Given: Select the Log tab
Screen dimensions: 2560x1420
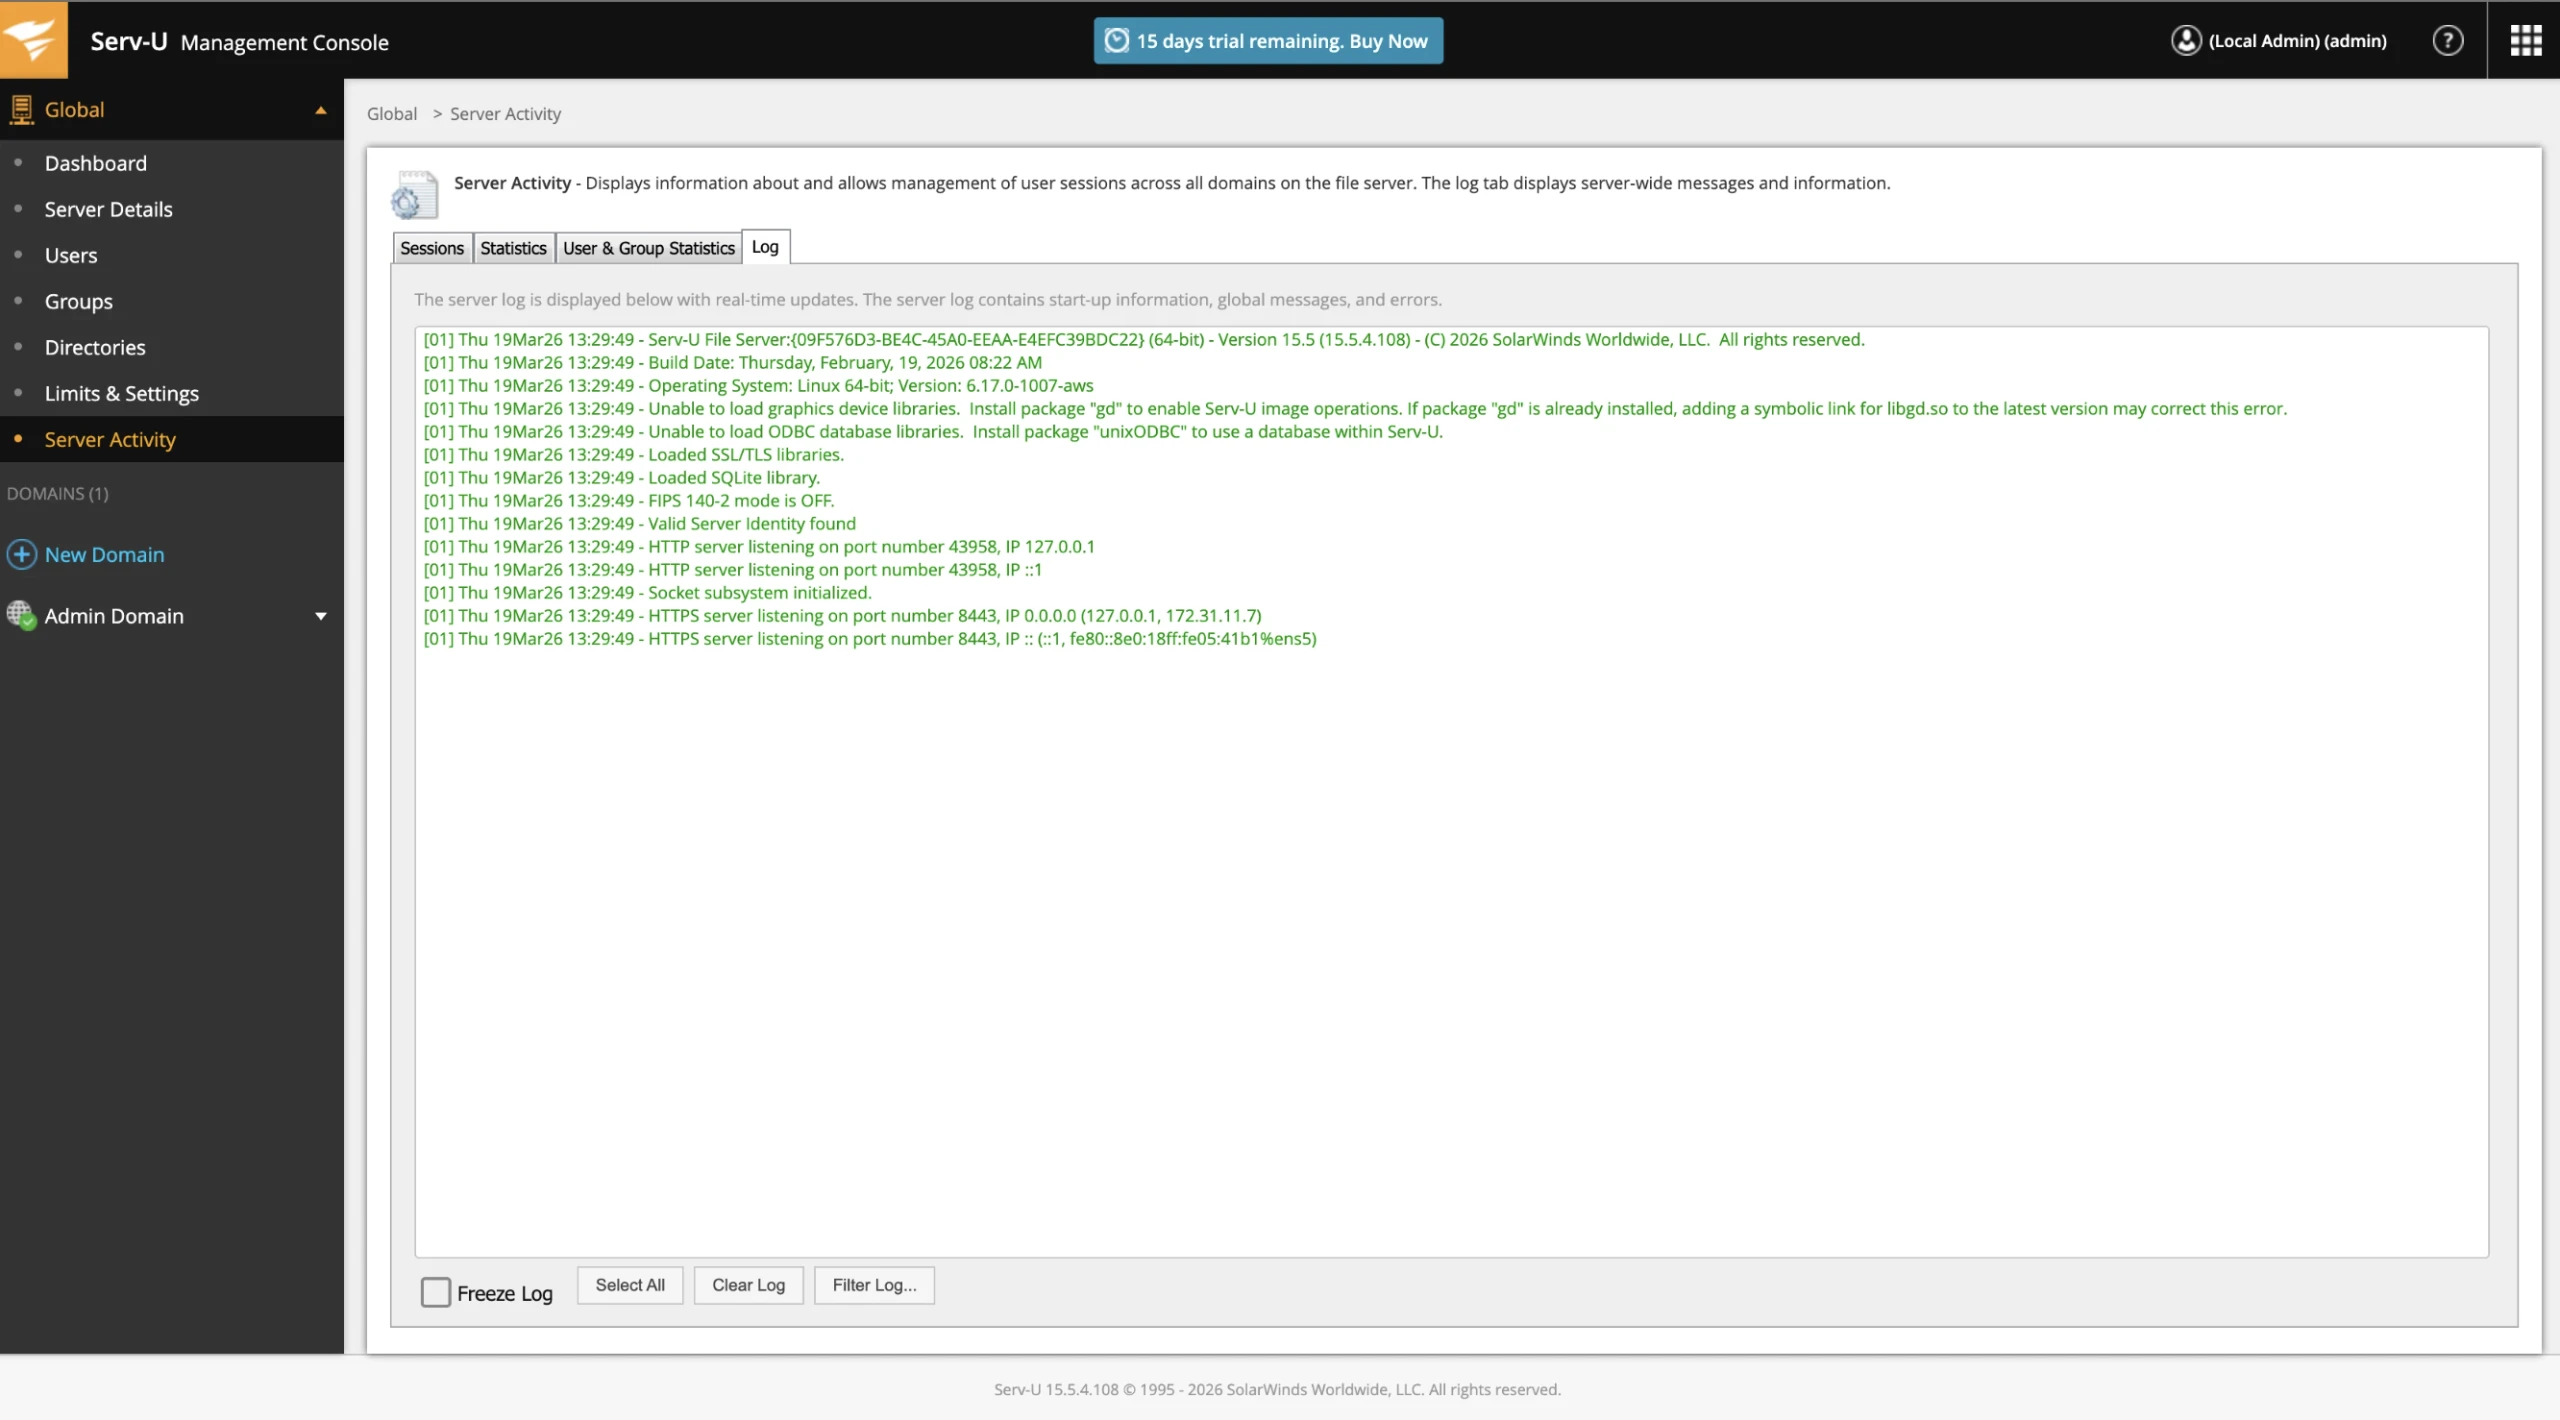Looking at the screenshot, I should point(765,247).
